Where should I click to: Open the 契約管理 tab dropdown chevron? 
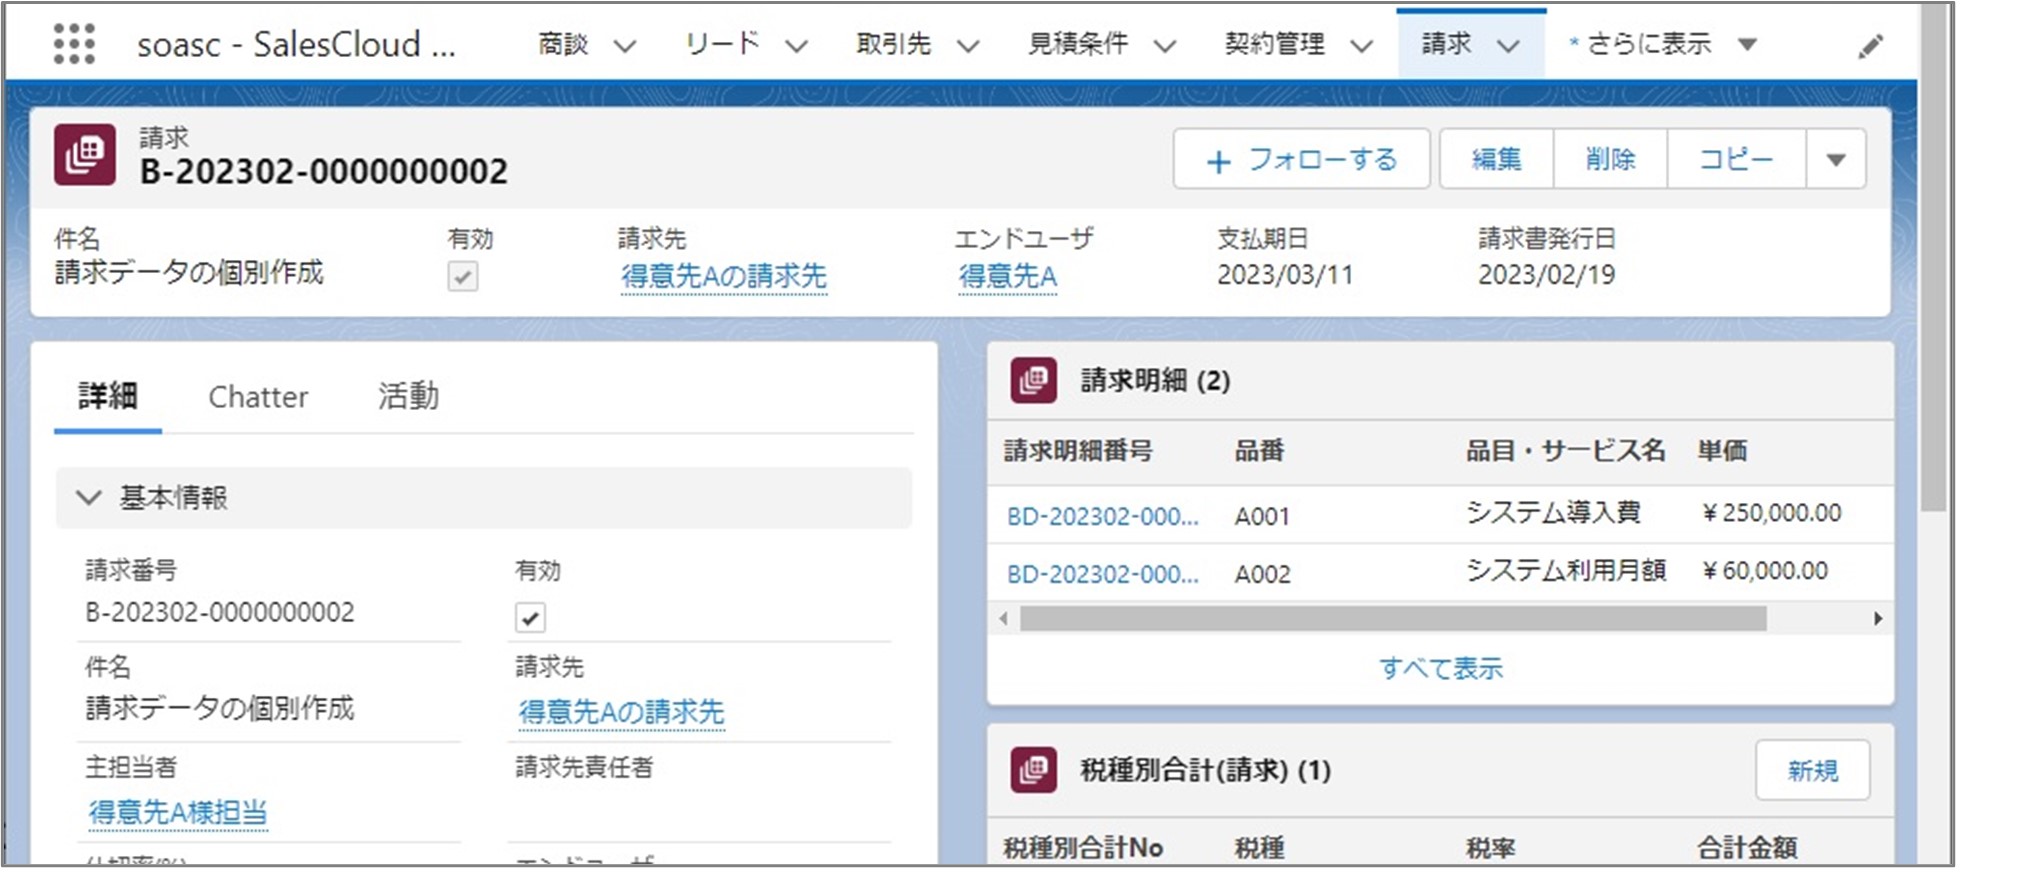1361,46
